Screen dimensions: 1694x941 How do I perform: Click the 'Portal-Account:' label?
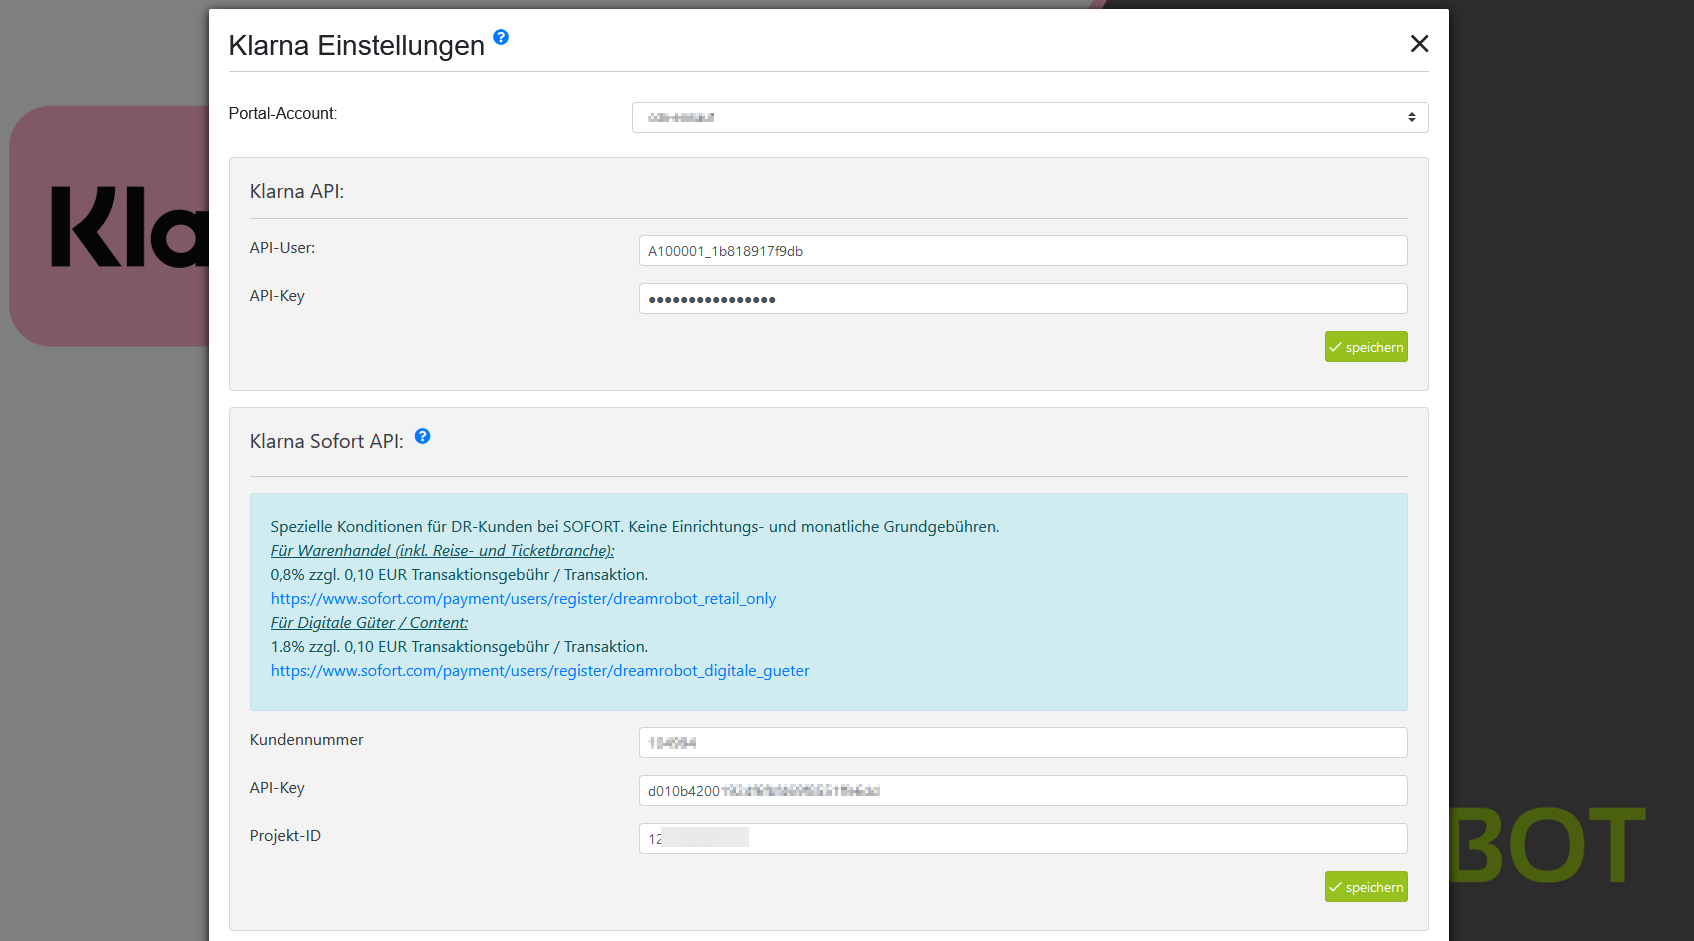tap(283, 113)
